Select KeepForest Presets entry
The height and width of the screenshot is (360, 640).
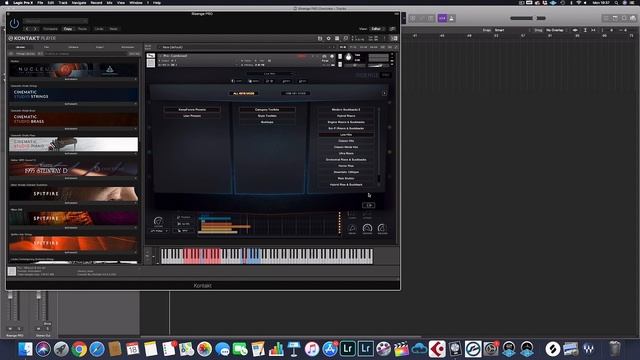pyautogui.click(x=192, y=110)
